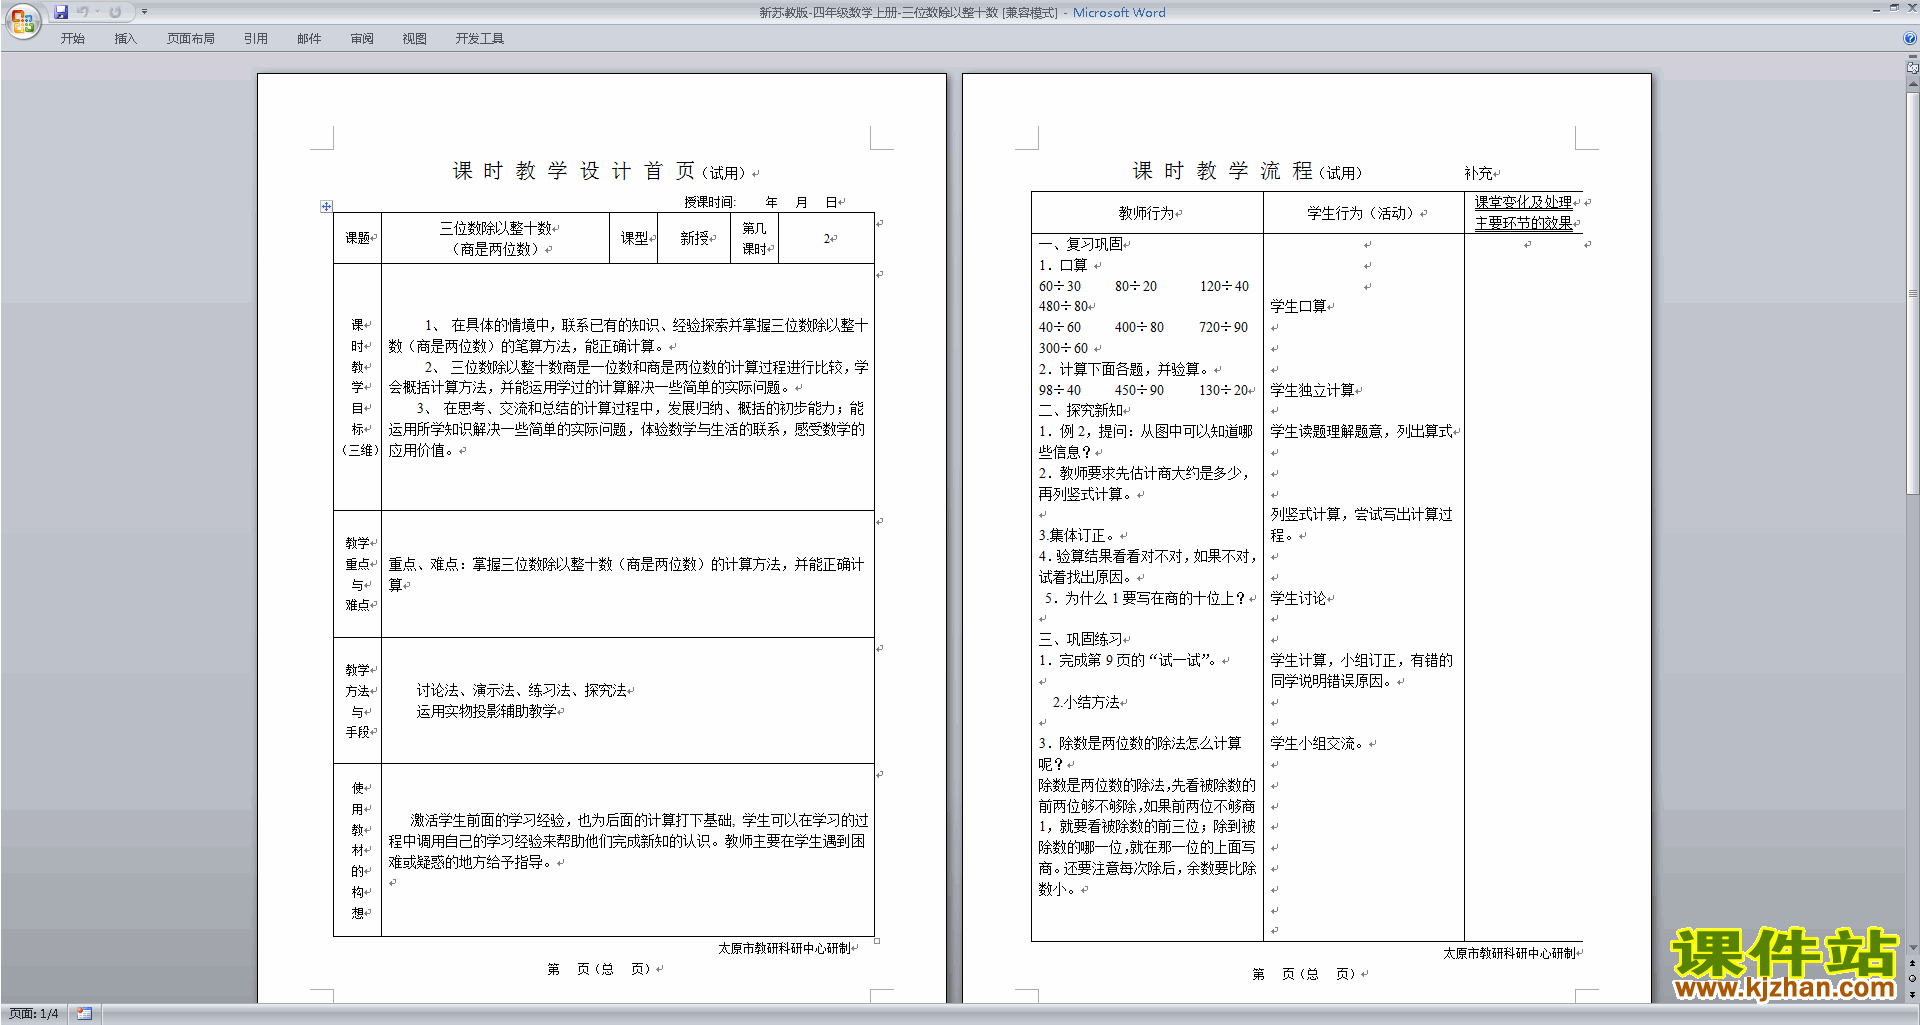
Task: Open the 开发工具 ribbon tab
Action: tap(480, 39)
